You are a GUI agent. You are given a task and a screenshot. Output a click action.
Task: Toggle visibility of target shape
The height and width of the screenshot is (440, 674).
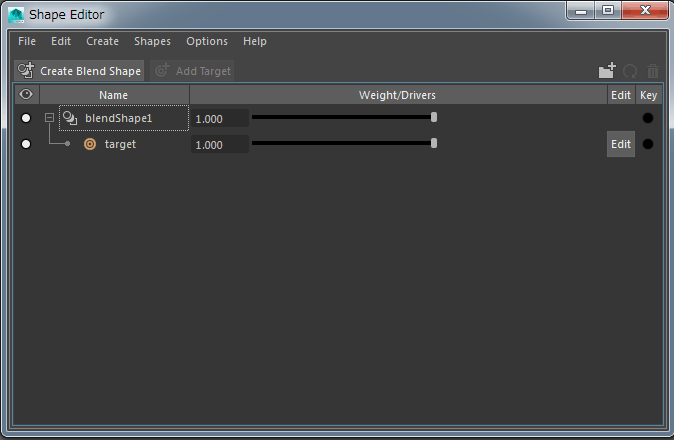tap(26, 144)
